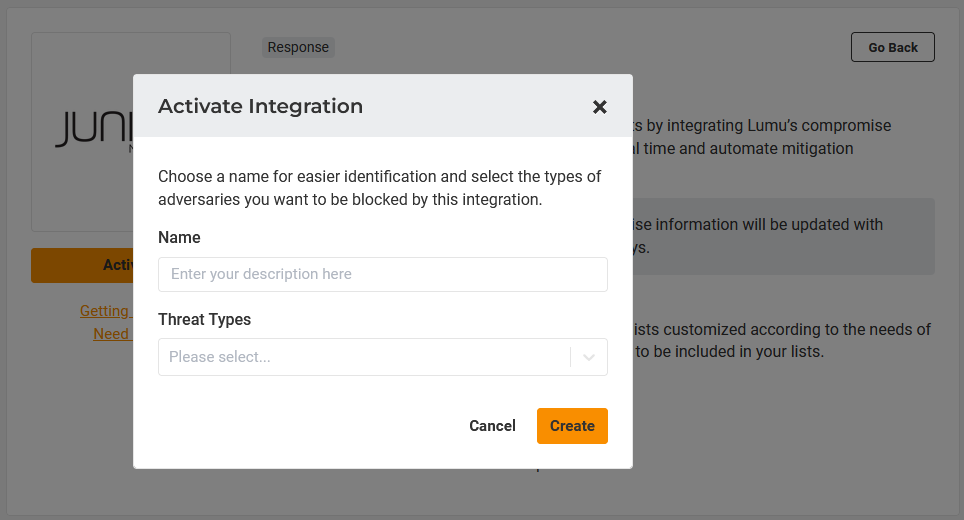Open the Threat Types select box
Image resolution: width=964 pixels, height=520 pixels.
[x=364, y=357]
